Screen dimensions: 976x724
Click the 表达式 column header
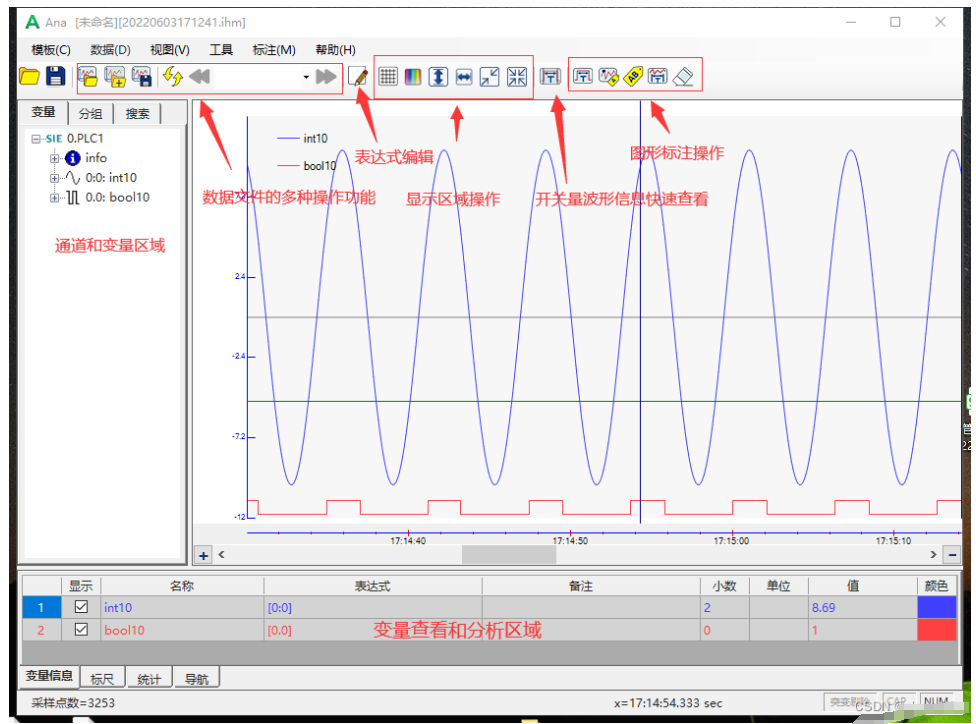tap(372, 586)
